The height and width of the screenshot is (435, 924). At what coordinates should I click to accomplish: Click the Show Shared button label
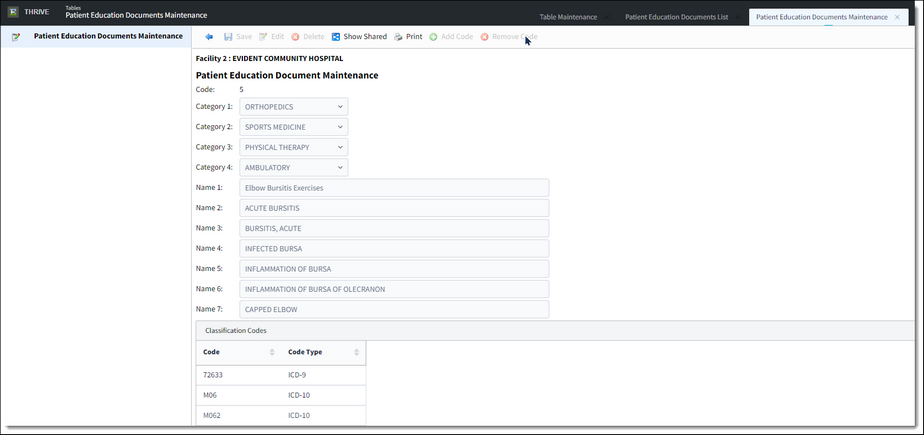coord(365,37)
